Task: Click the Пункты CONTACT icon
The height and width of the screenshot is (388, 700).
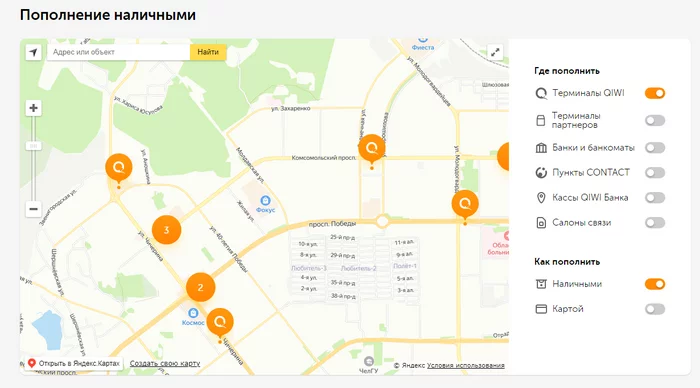Action: (x=541, y=173)
